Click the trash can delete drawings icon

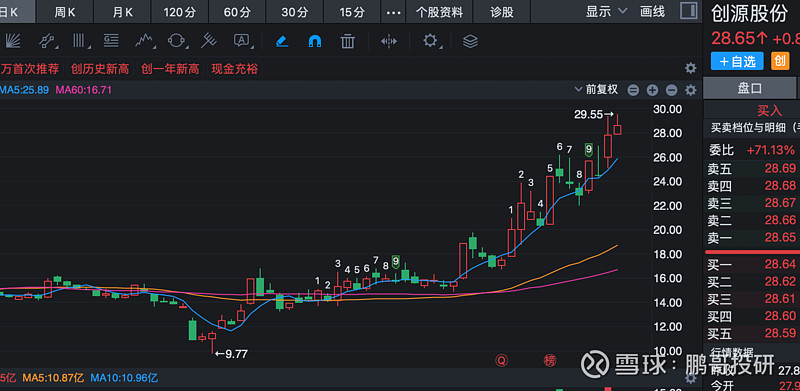347,41
